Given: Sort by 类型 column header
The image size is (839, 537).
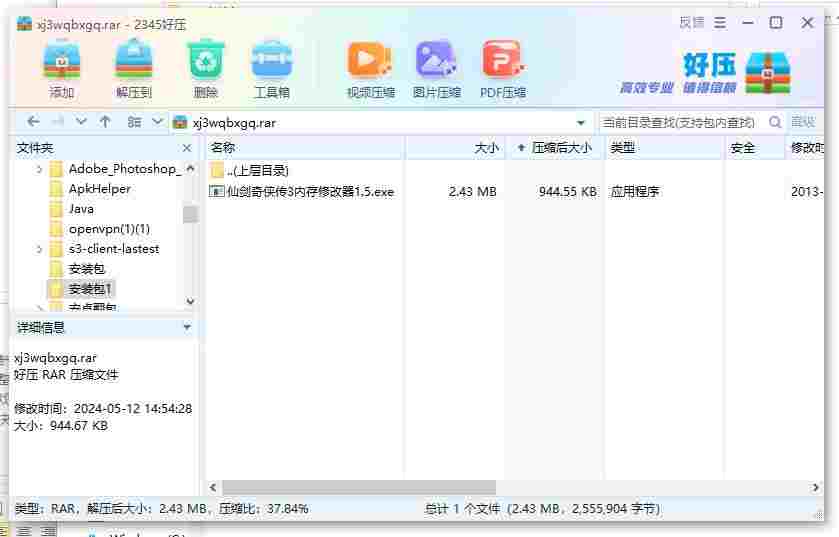Looking at the screenshot, I should (665, 148).
